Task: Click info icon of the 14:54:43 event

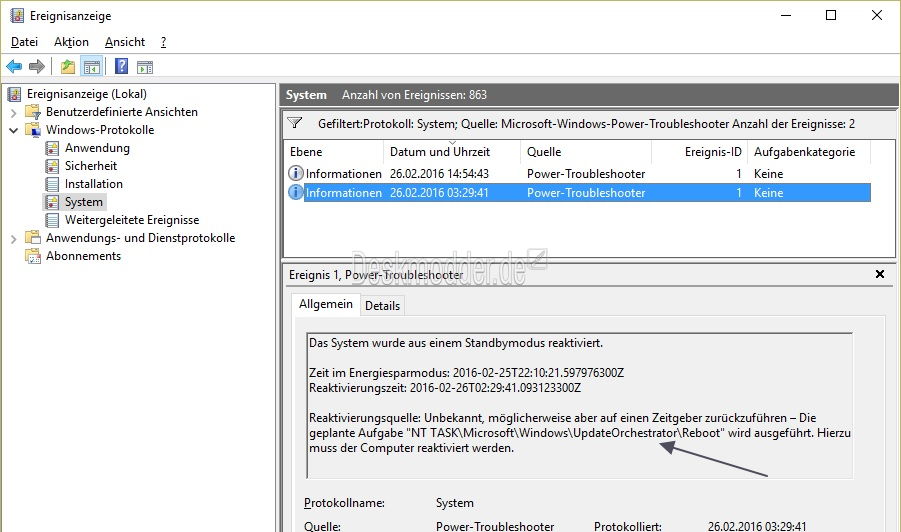Action: click(295, 173)
